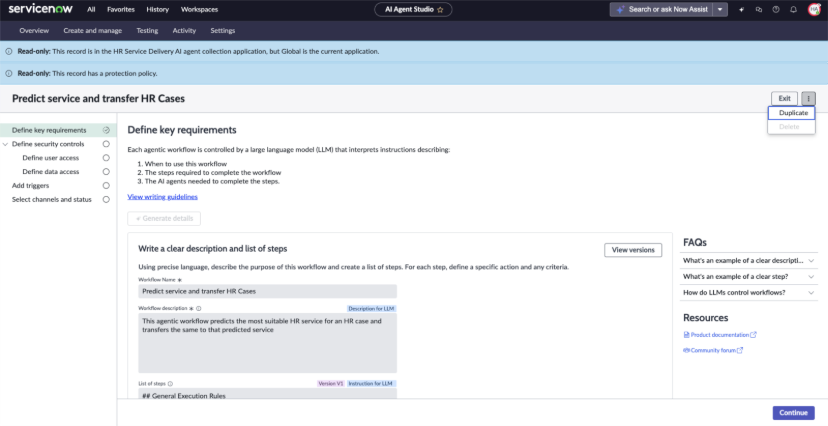The width and height of the screenshot is (828, 426).
Task: Expand the clear step example FAQ
Action: [748, 277]
